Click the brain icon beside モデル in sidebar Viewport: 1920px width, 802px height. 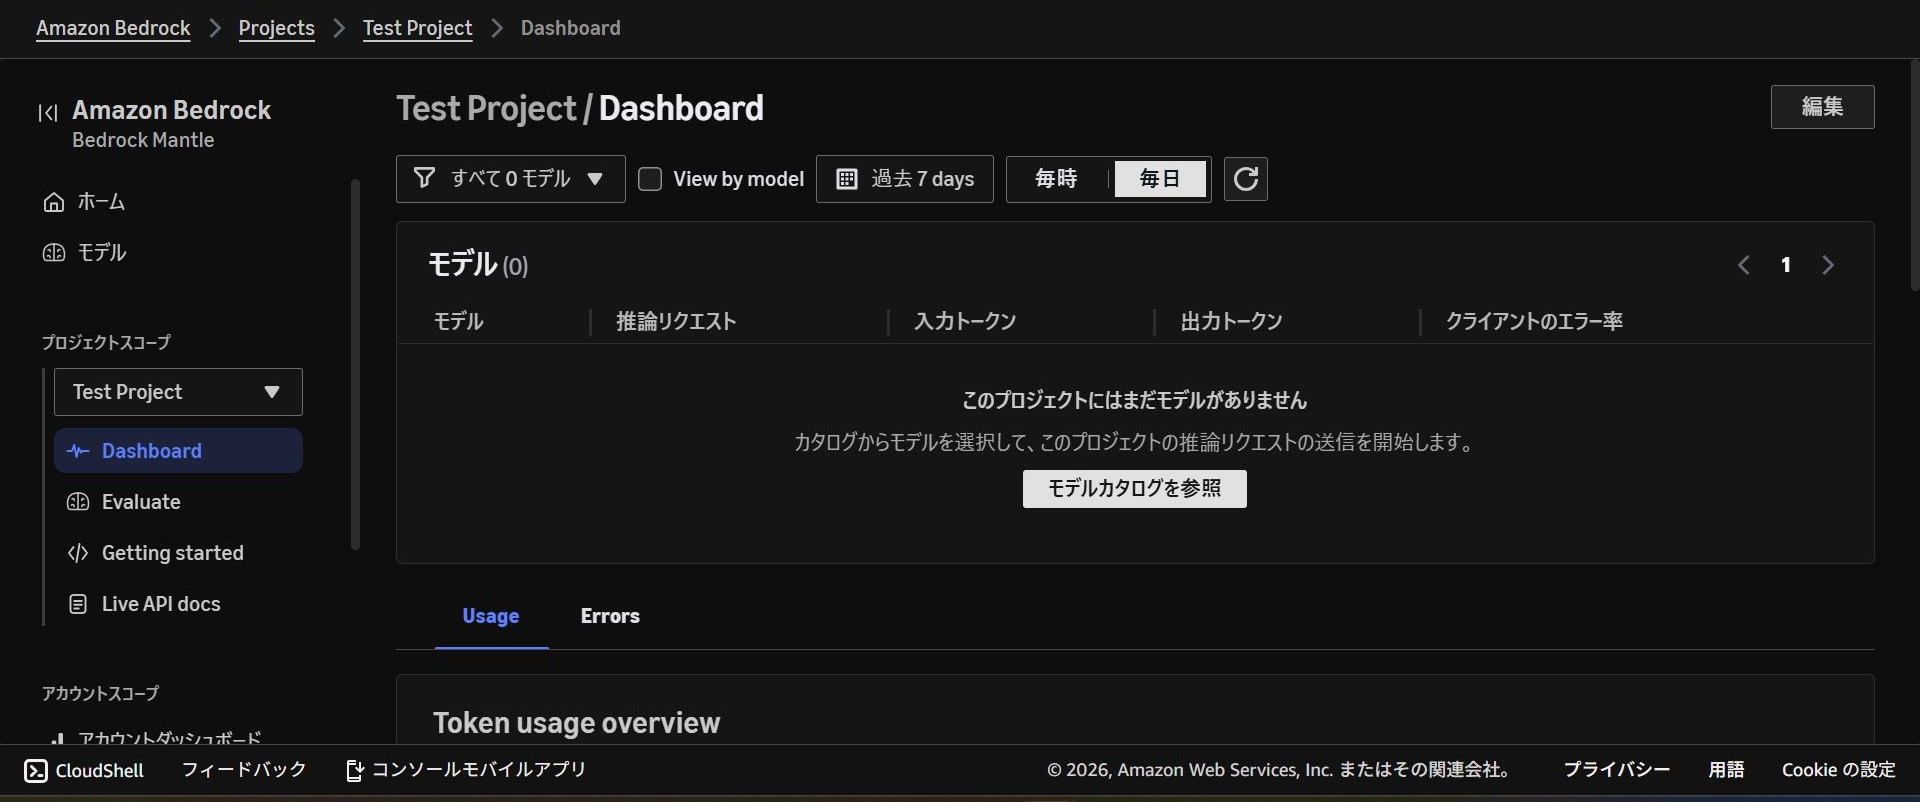(x=54, y=253)
